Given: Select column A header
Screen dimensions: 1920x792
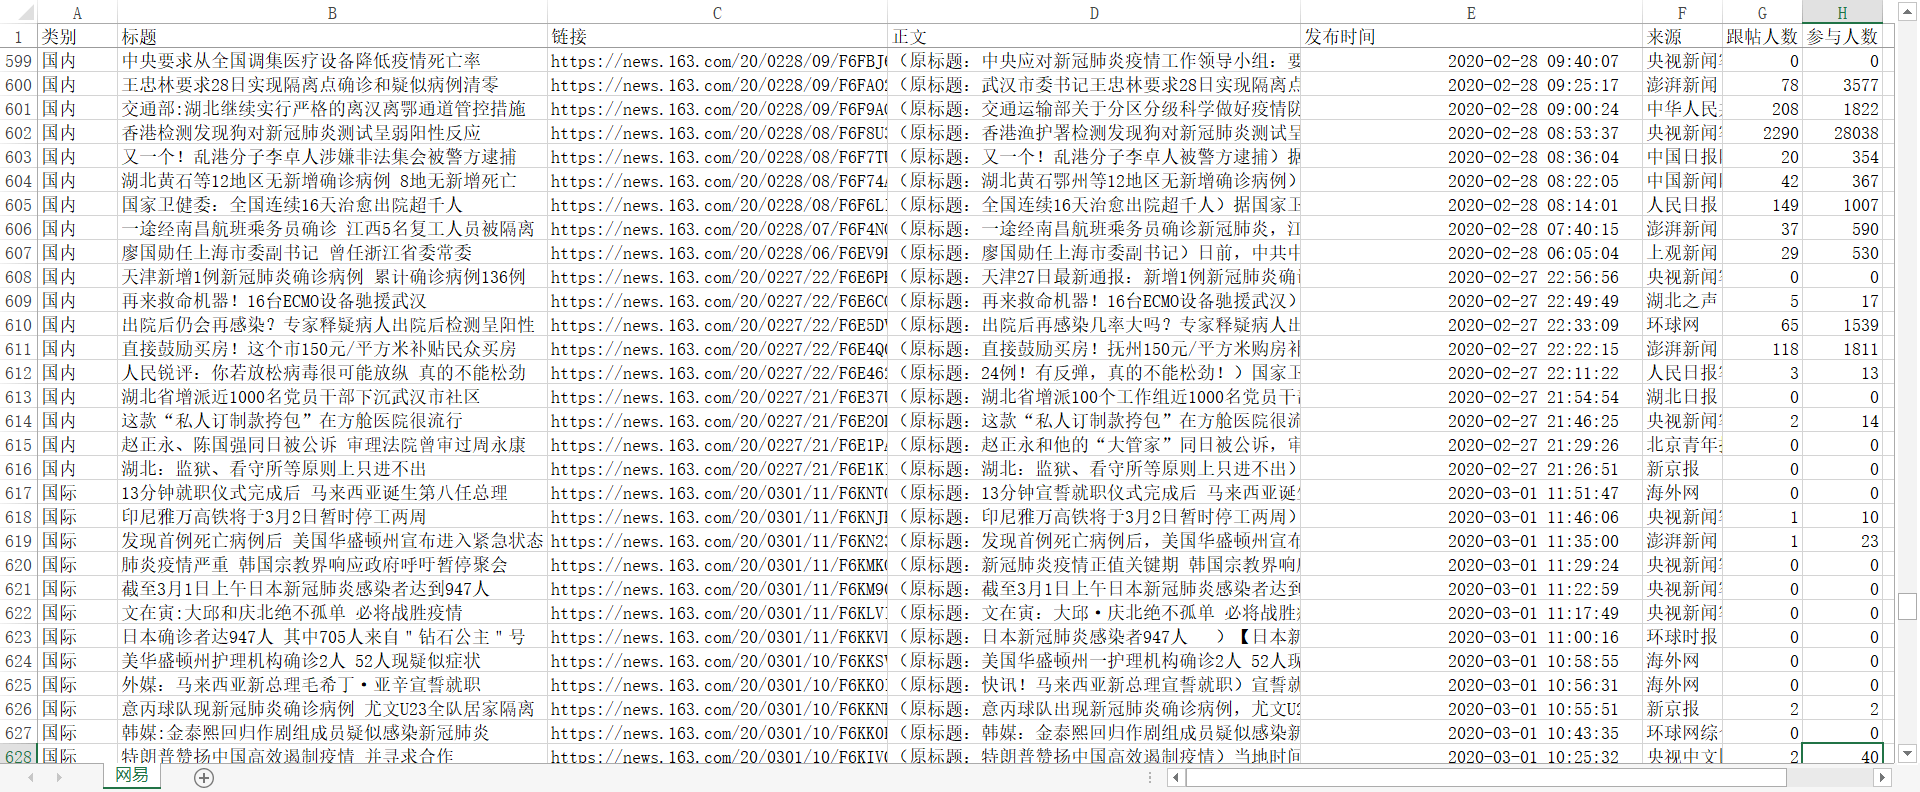Looking at the screenshot, I should [x=77, y=12].
